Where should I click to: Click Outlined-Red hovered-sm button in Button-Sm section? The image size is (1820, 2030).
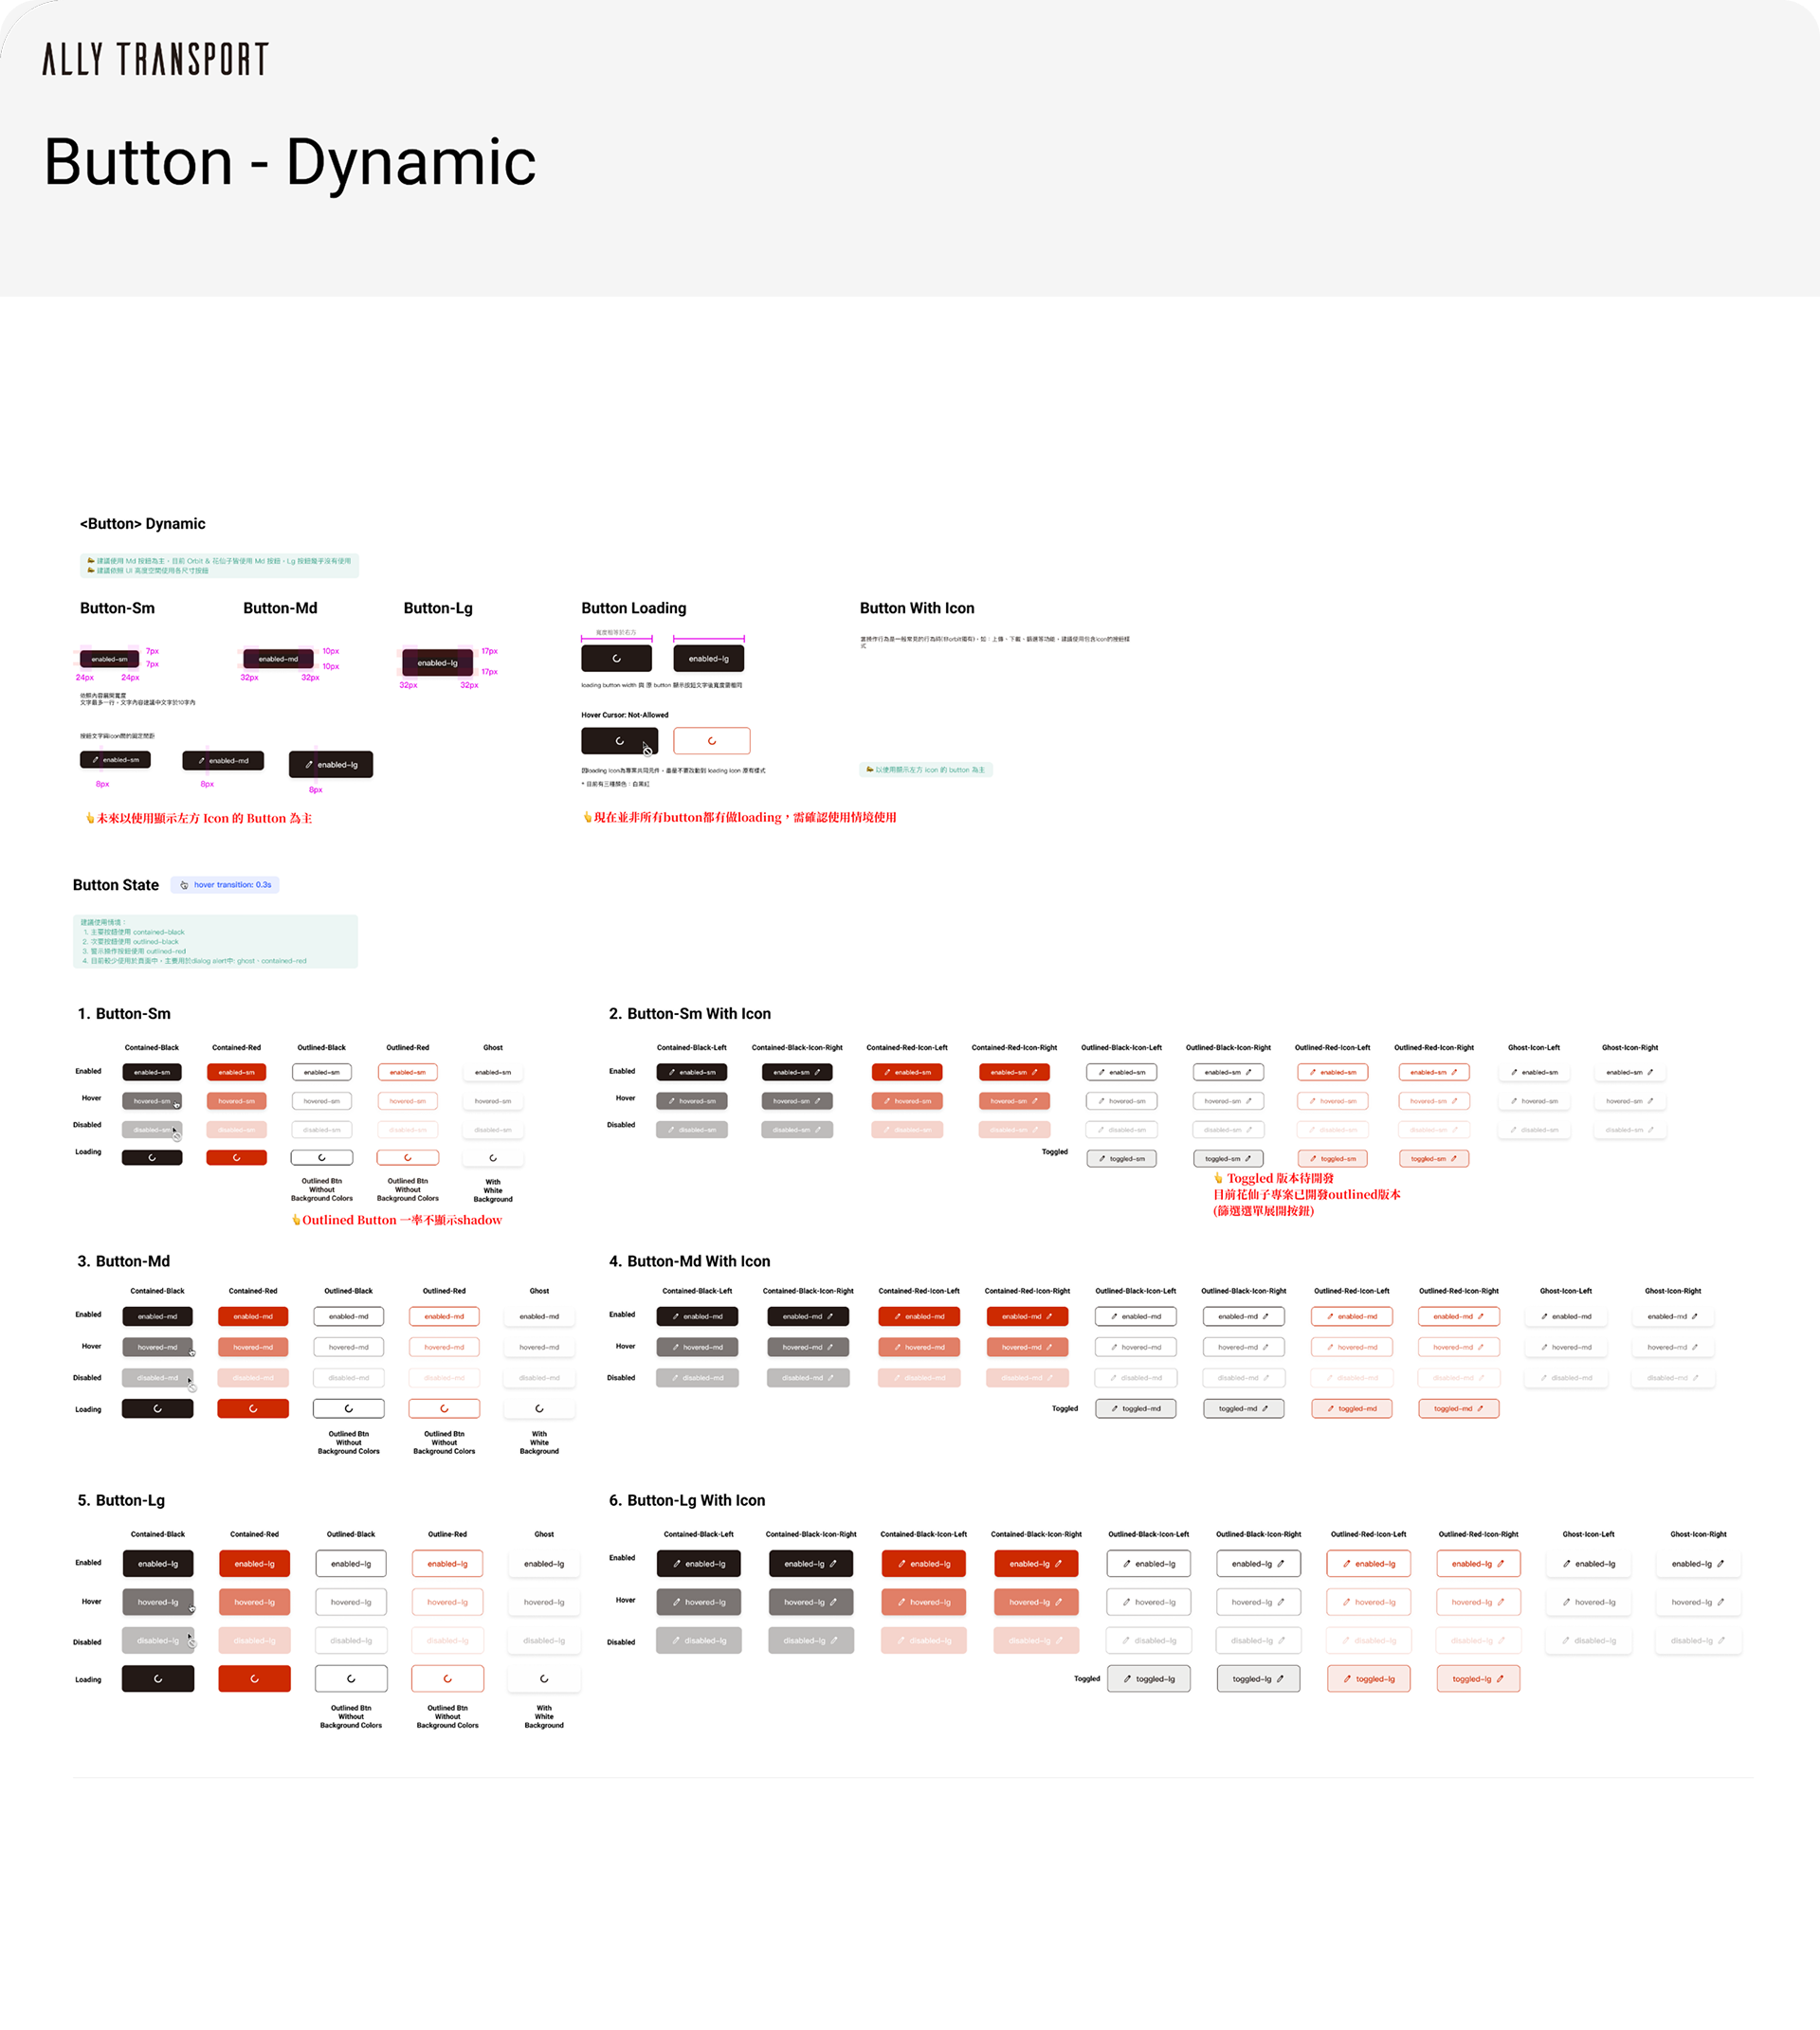tap(407, 1101)
